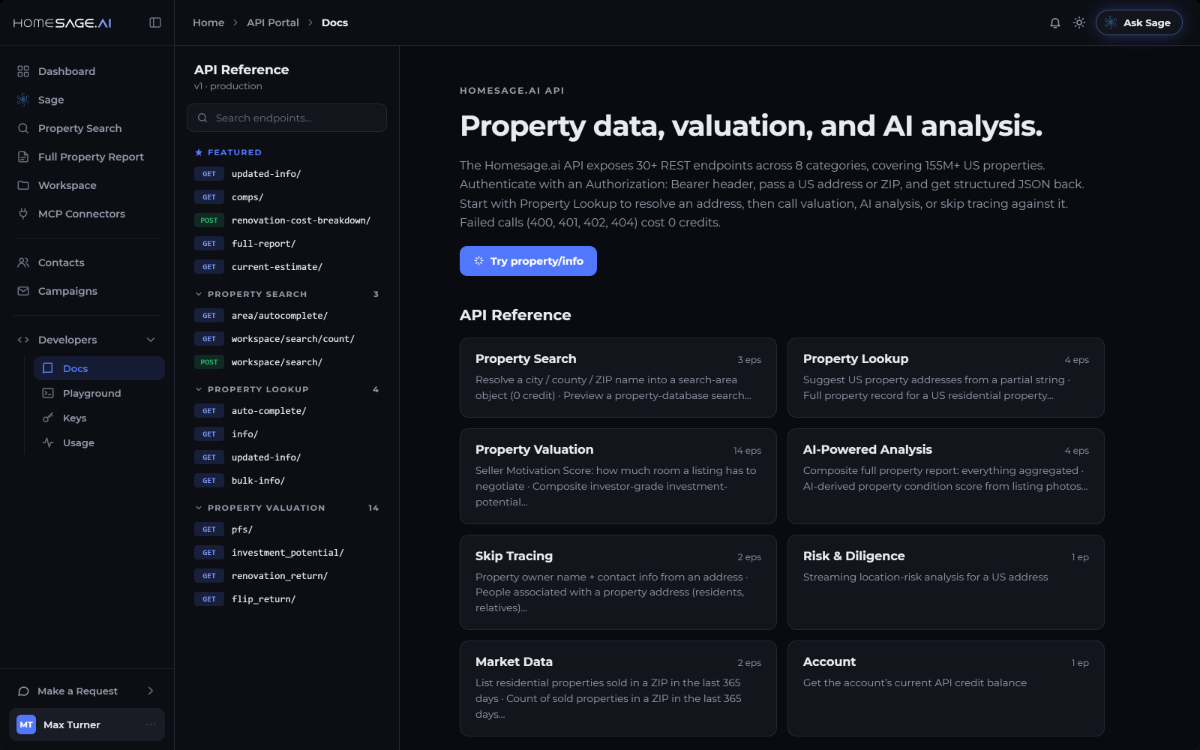Open the GET flip_return/ endpoint
The height and width of the screenshot is (750, 1200).
click(287, 599)
